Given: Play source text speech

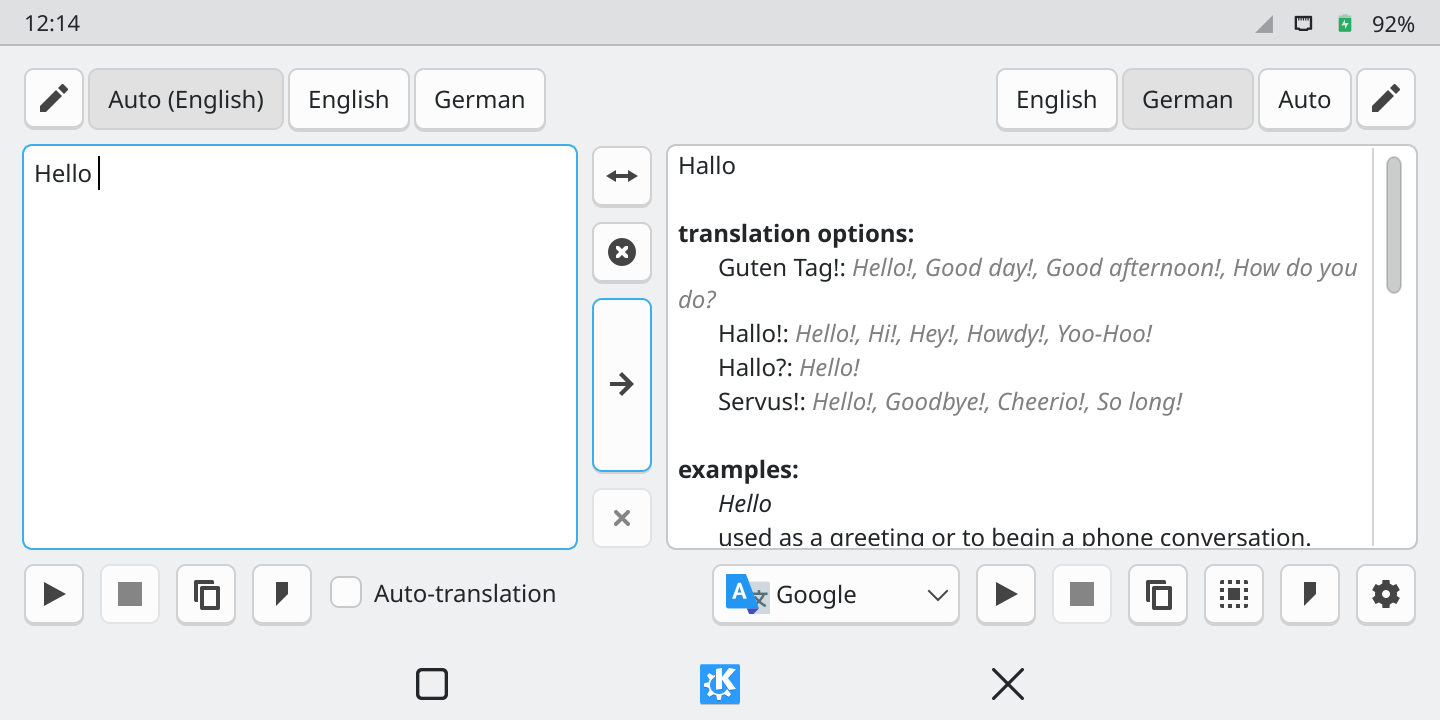Looking at the screenshot, I should pyautogui.click(x=54, y=595).
